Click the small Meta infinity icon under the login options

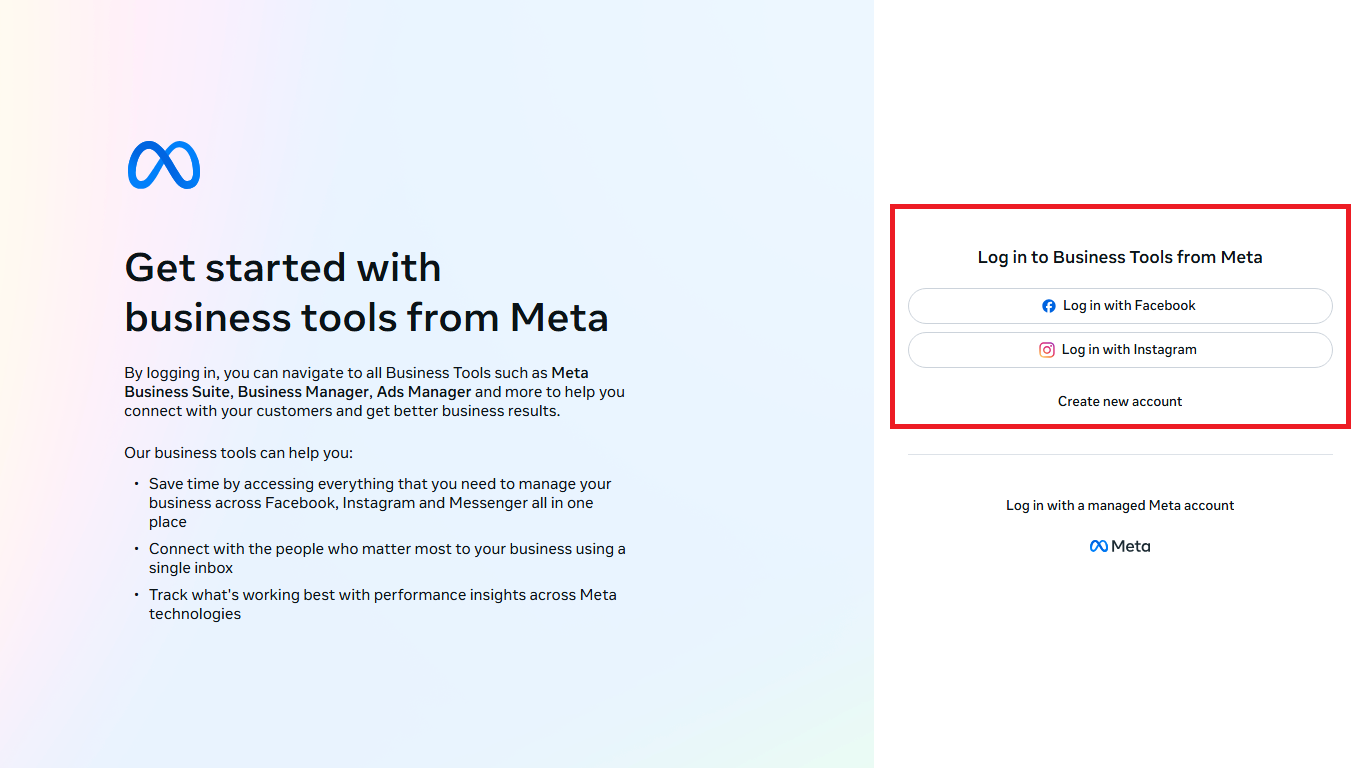[1098, 546]
